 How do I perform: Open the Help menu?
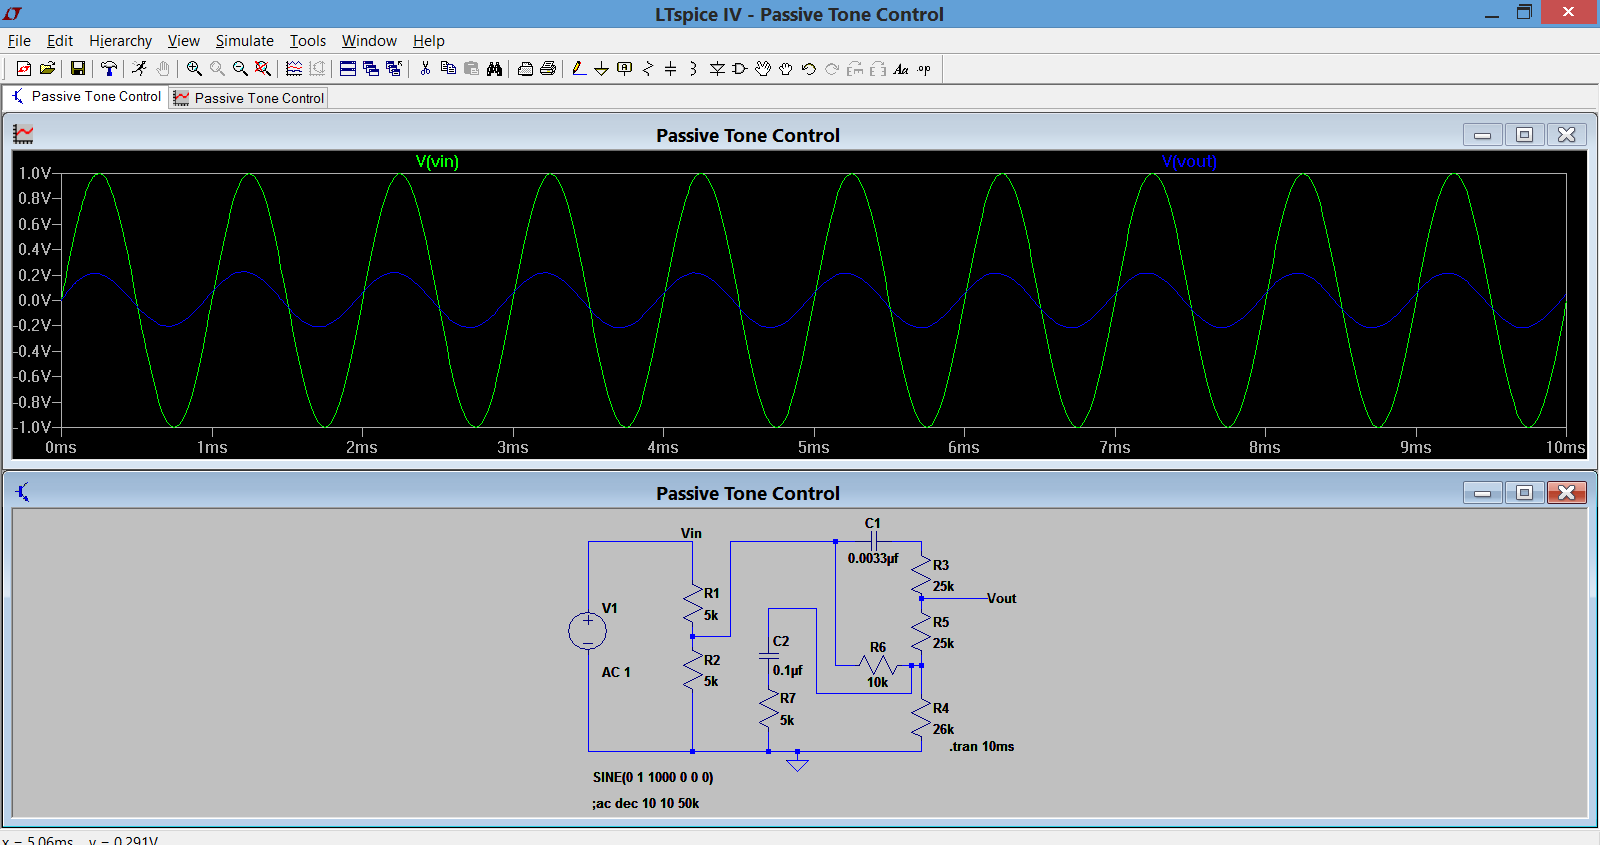point(428,41)
